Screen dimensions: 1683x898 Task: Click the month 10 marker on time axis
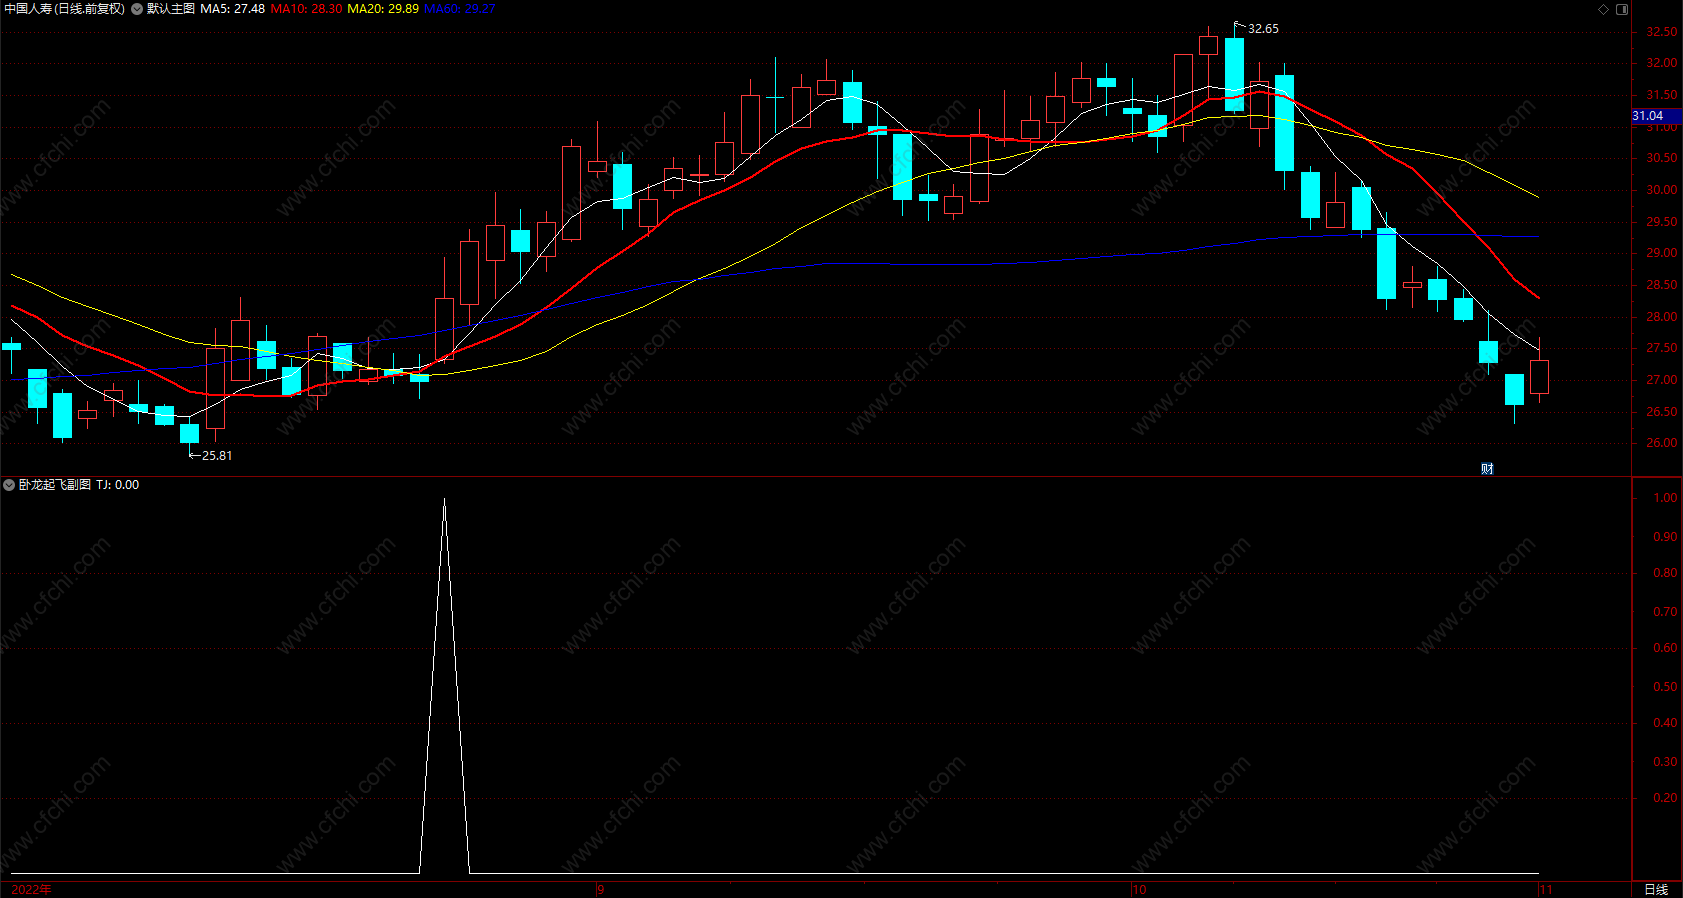[x=1139, y=889]
